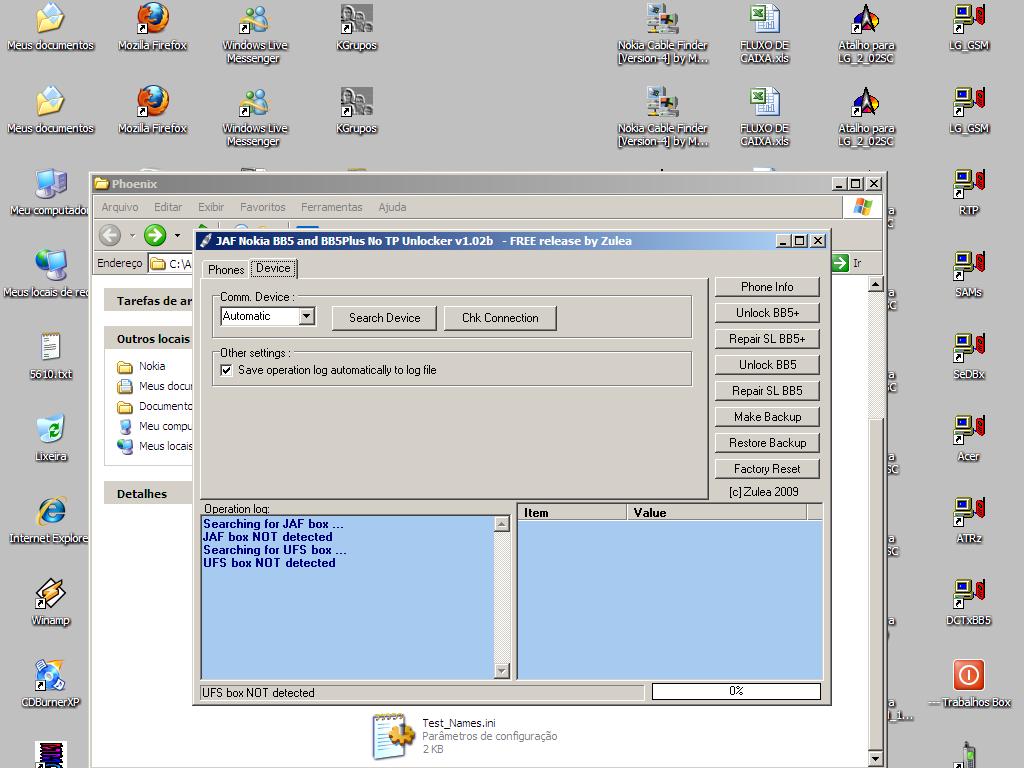Click operation log scrollbar up arrow
The width and height of the screenshot is (1024, 768).
tap(502, 524)
